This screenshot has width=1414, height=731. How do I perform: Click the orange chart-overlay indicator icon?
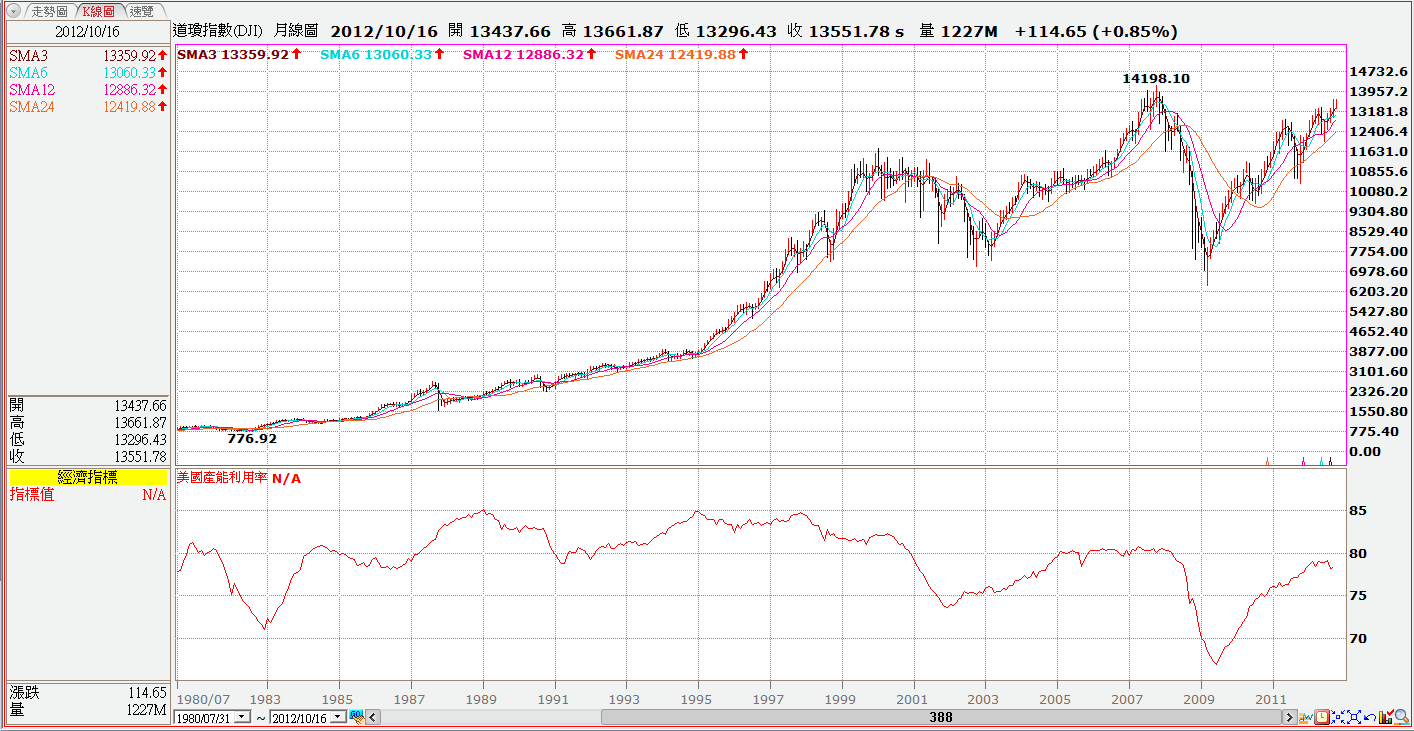1306,717
